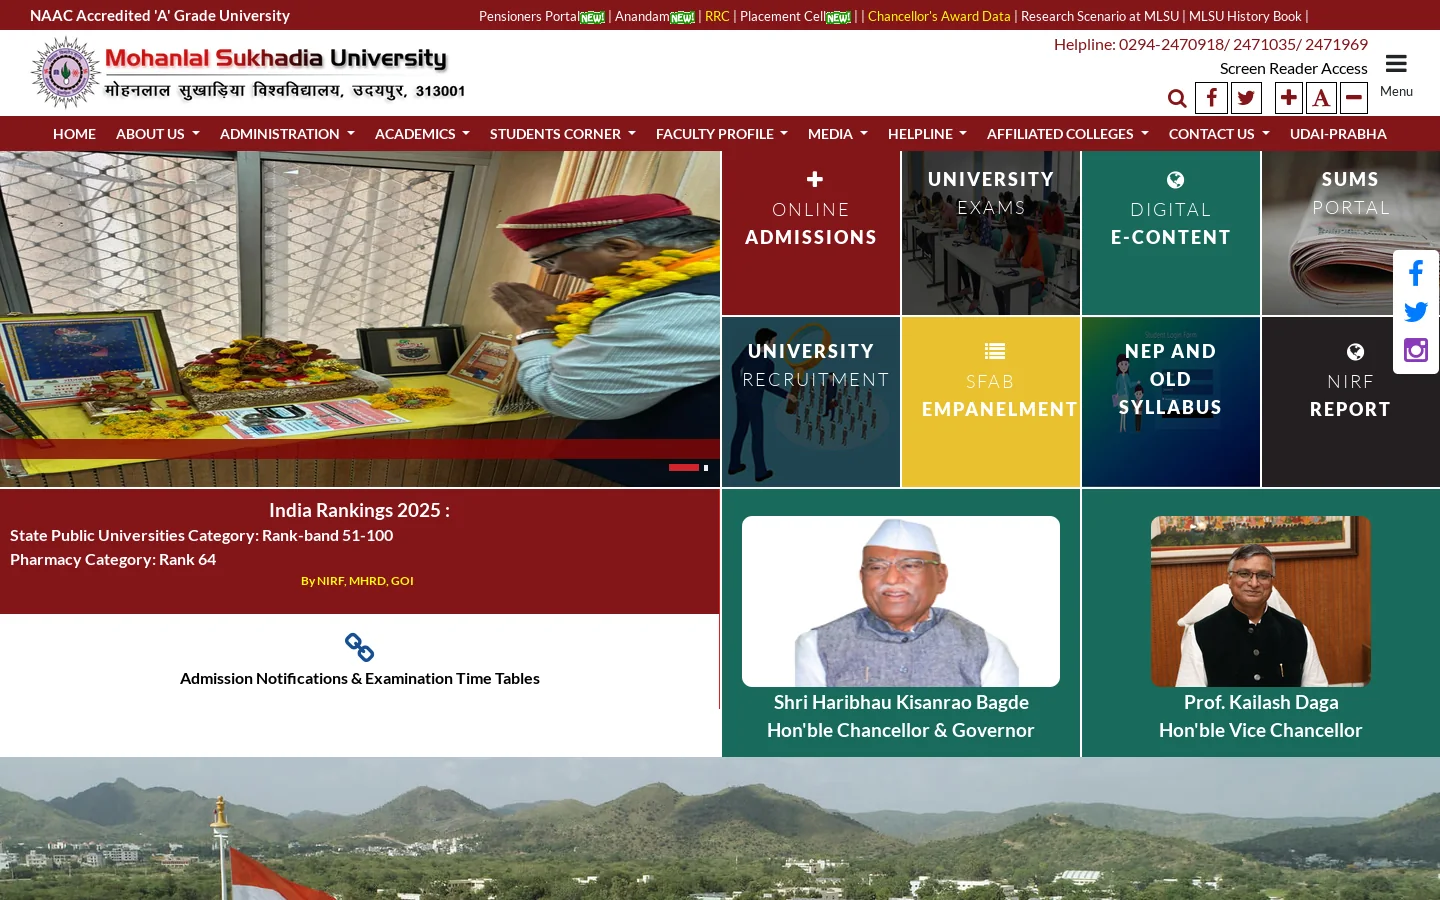Open floating sidebar Facebook icon
This screenshot has width=1440, height=900.
pos(1416,273)
